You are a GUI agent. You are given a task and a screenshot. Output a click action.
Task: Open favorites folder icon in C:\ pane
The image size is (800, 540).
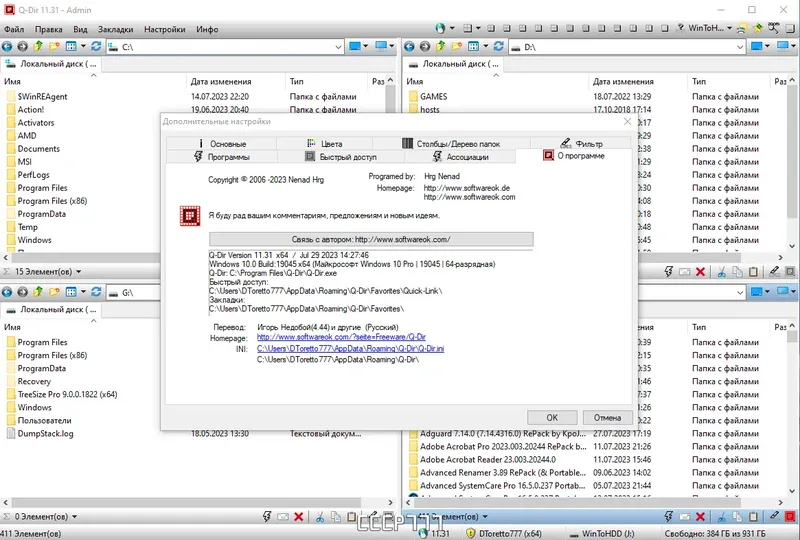[54, 46]
